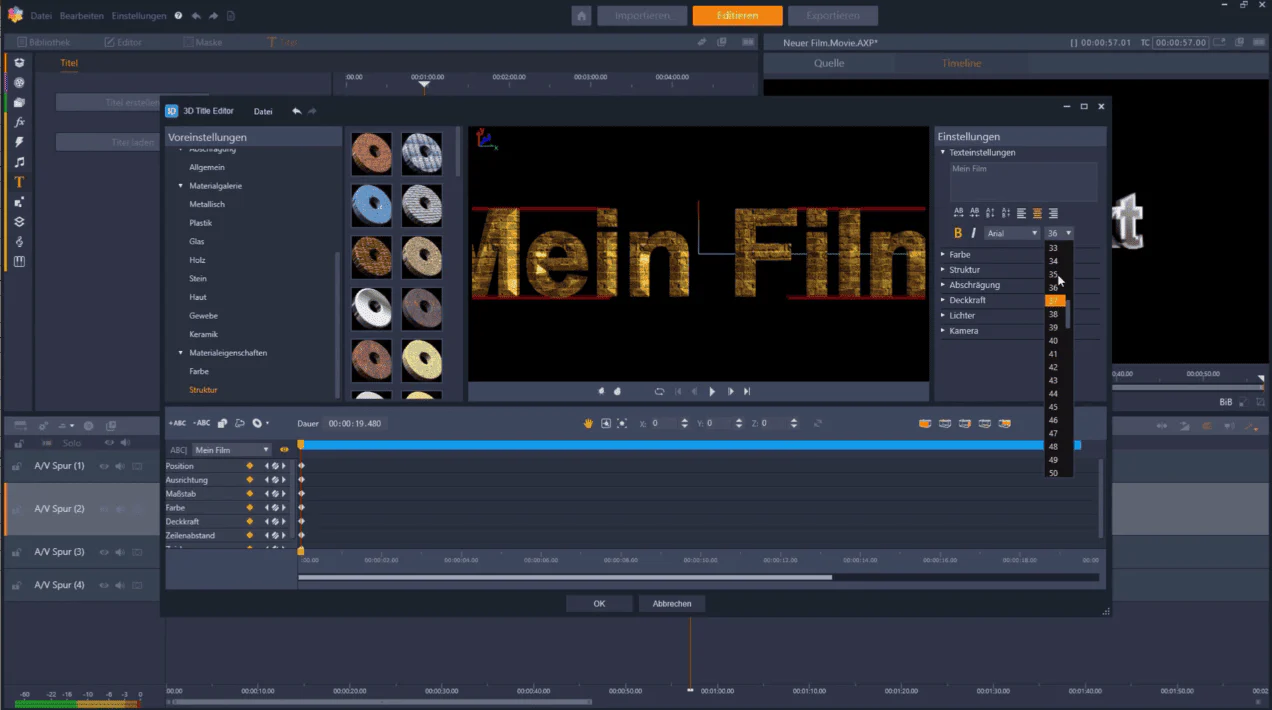1272x710 pixels.
Task: Switch to the Quelle preview tab
Action: tap(829, 63)
